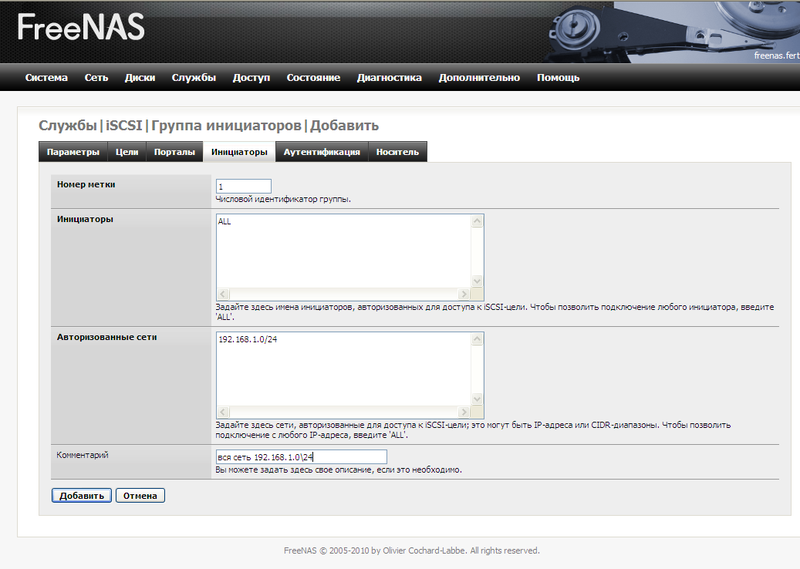Click the hint starting 'Задайте здесь сети'
Screen dimensions: 800x569
(x=473, y=430)
